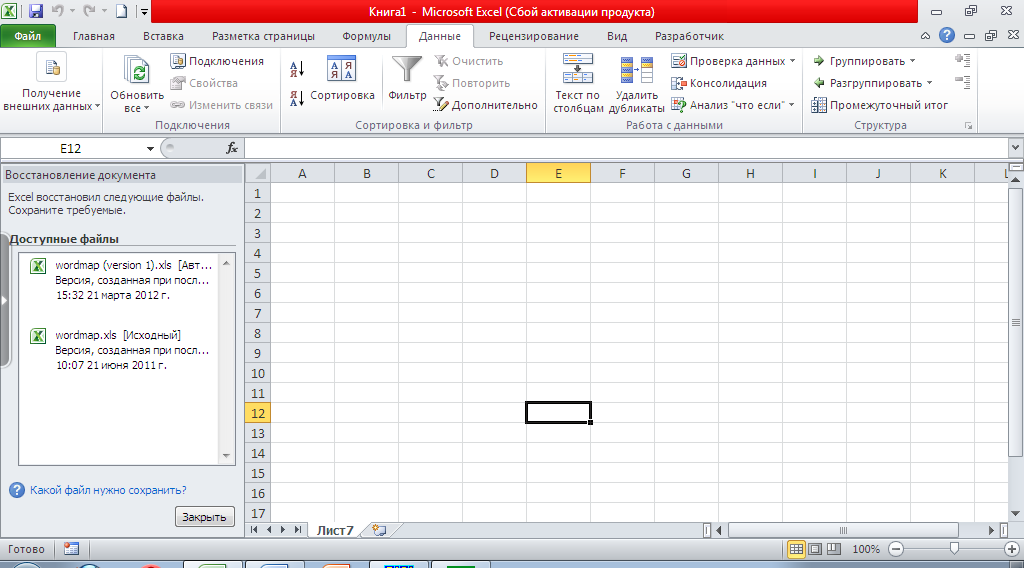Viewport: 1024px width, 568px height.
Task: Go to the first sheet navigation arrow
Action: pos(254,530)
